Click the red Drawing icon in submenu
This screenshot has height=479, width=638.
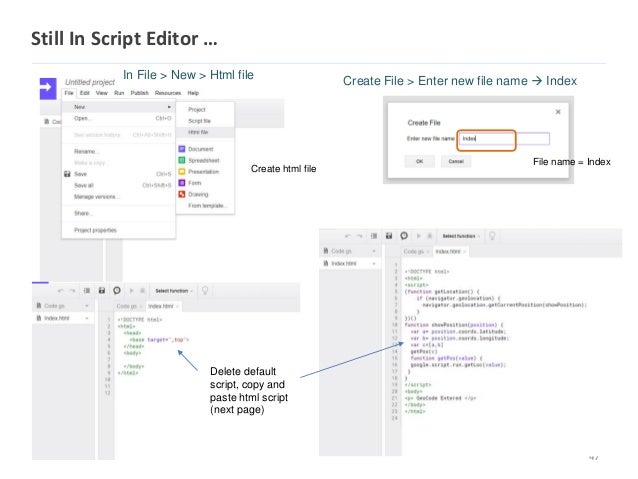182,194
